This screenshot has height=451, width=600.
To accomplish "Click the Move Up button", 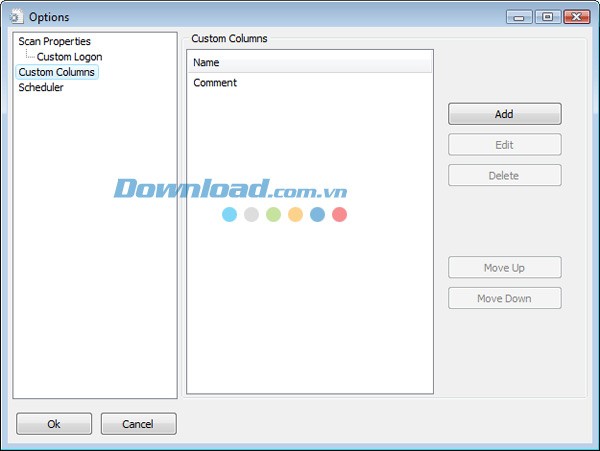I will tap(505, 267).
